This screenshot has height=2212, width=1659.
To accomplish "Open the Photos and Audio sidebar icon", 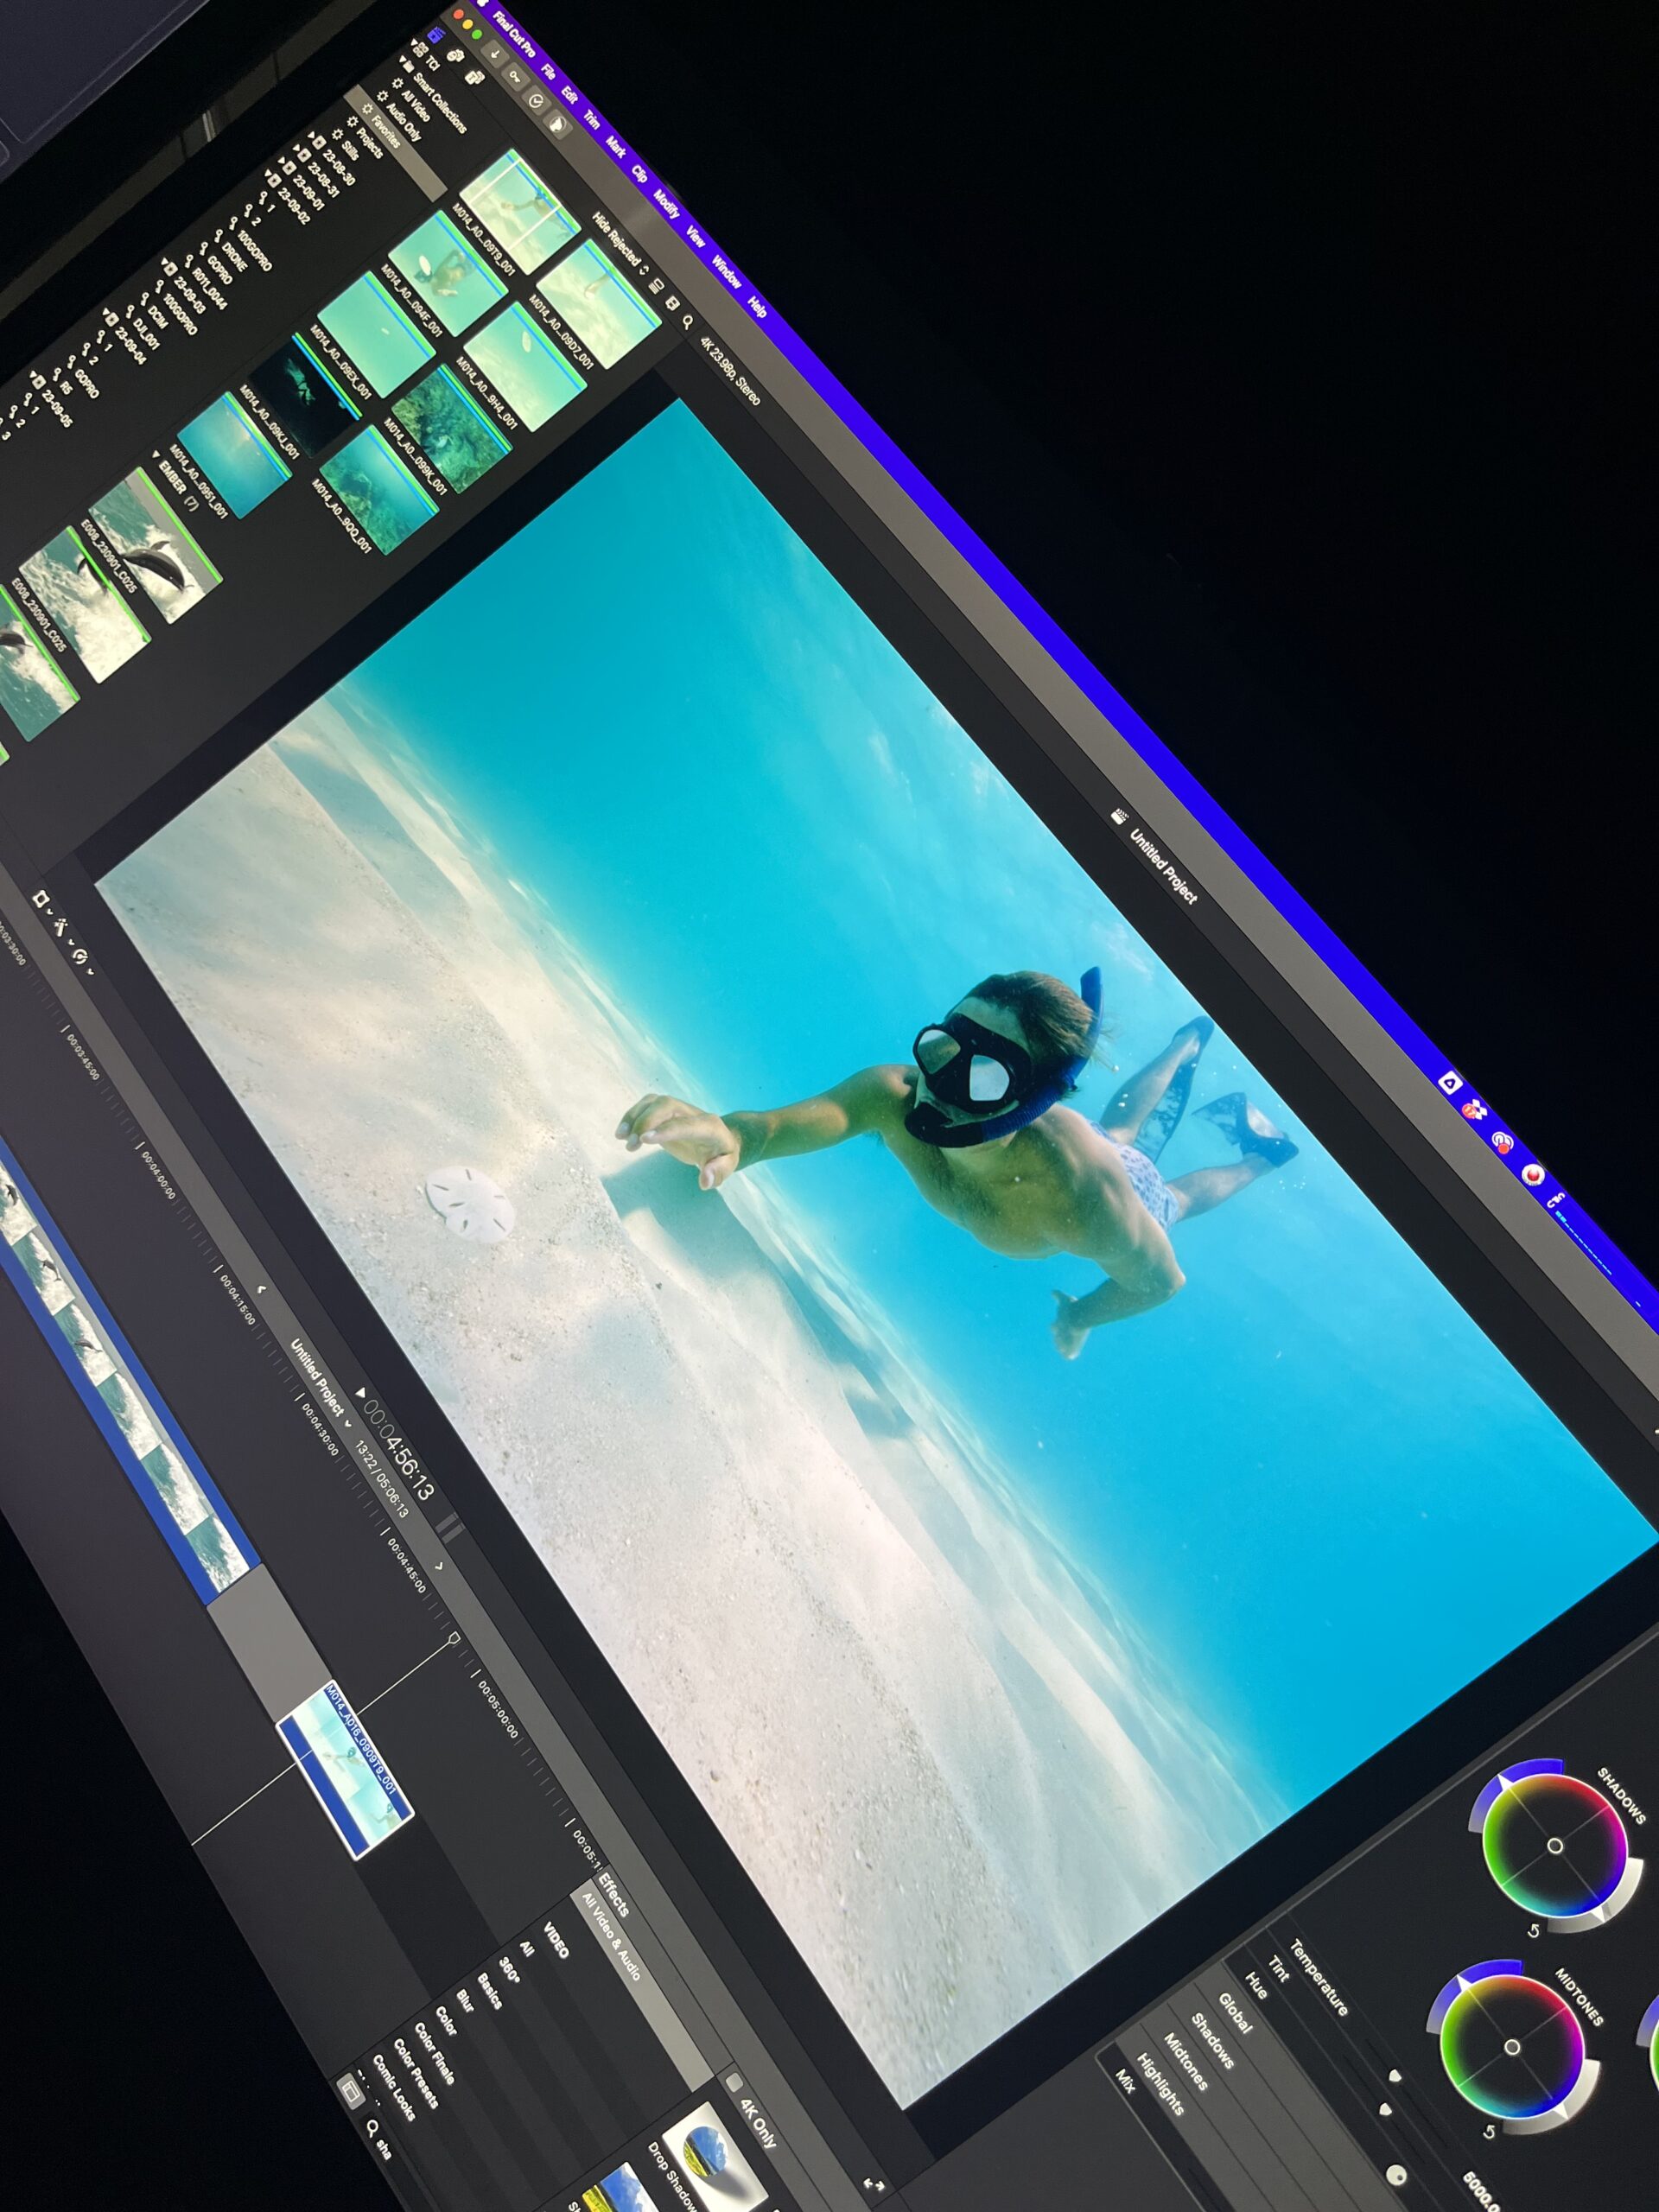I will 457,57.
